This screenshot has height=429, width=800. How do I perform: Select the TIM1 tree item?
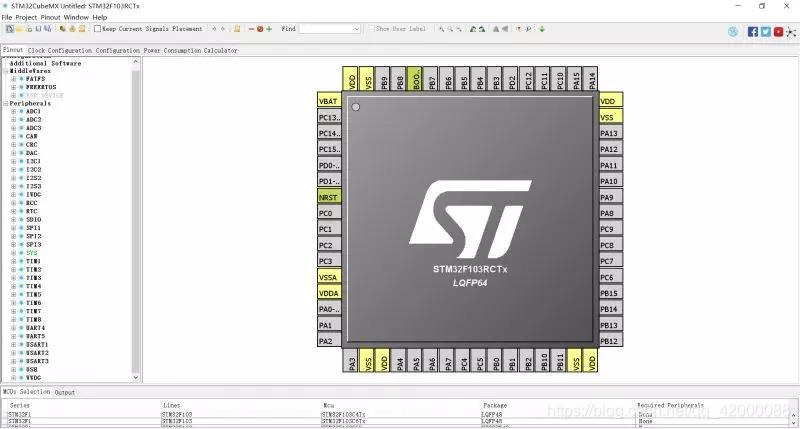34,261
